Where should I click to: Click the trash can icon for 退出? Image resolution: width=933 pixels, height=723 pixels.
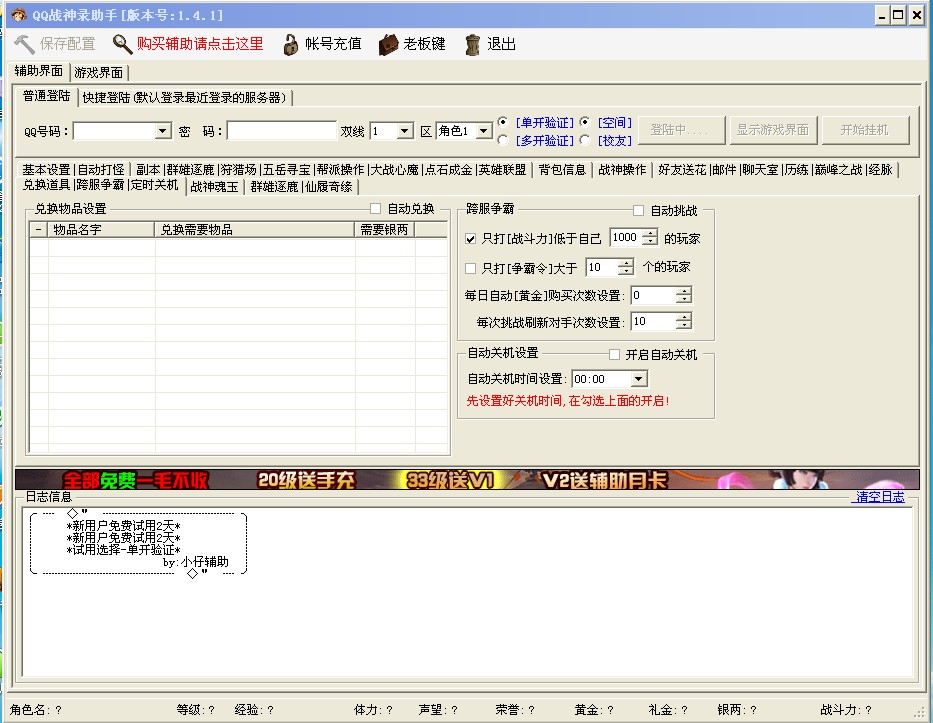(472, 45)
